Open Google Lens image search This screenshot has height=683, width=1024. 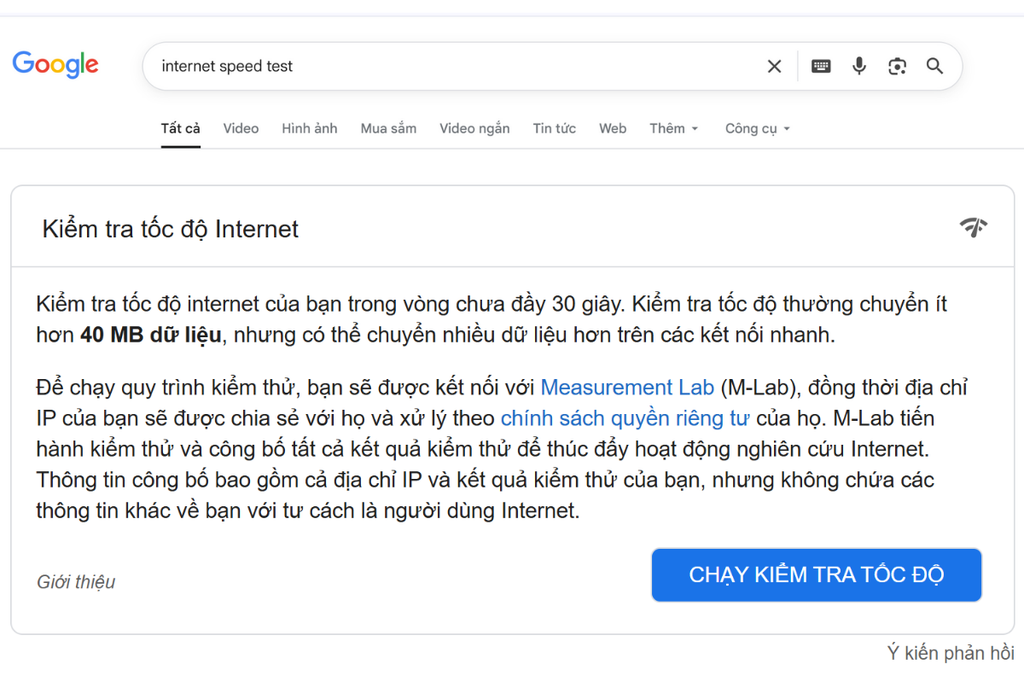click(897, 66)
